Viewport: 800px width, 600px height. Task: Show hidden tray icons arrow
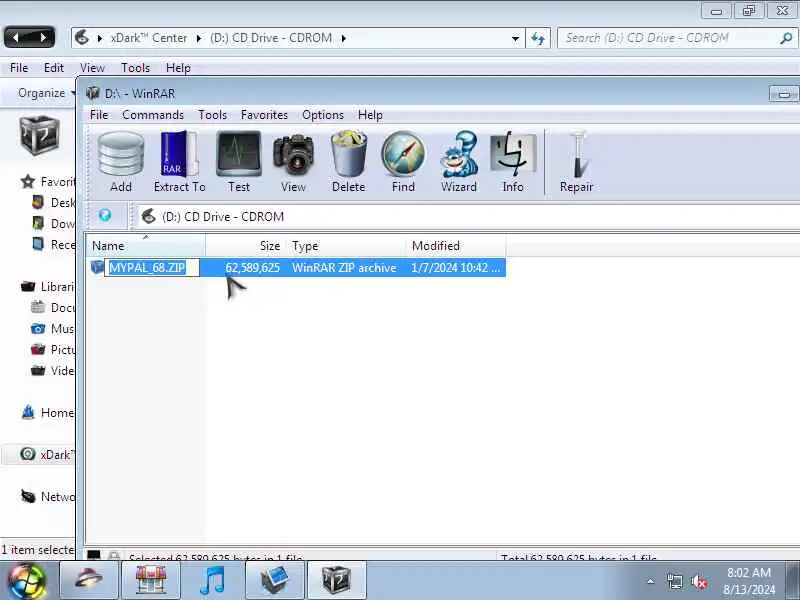pos(651,581)
